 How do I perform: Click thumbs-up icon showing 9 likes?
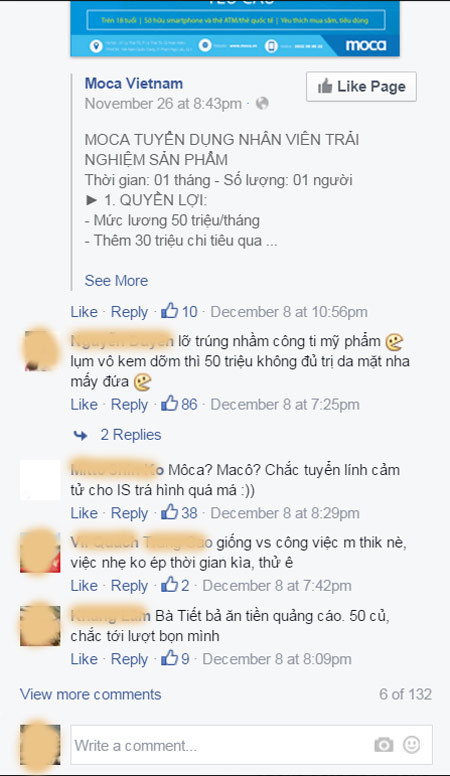[169, 658]
